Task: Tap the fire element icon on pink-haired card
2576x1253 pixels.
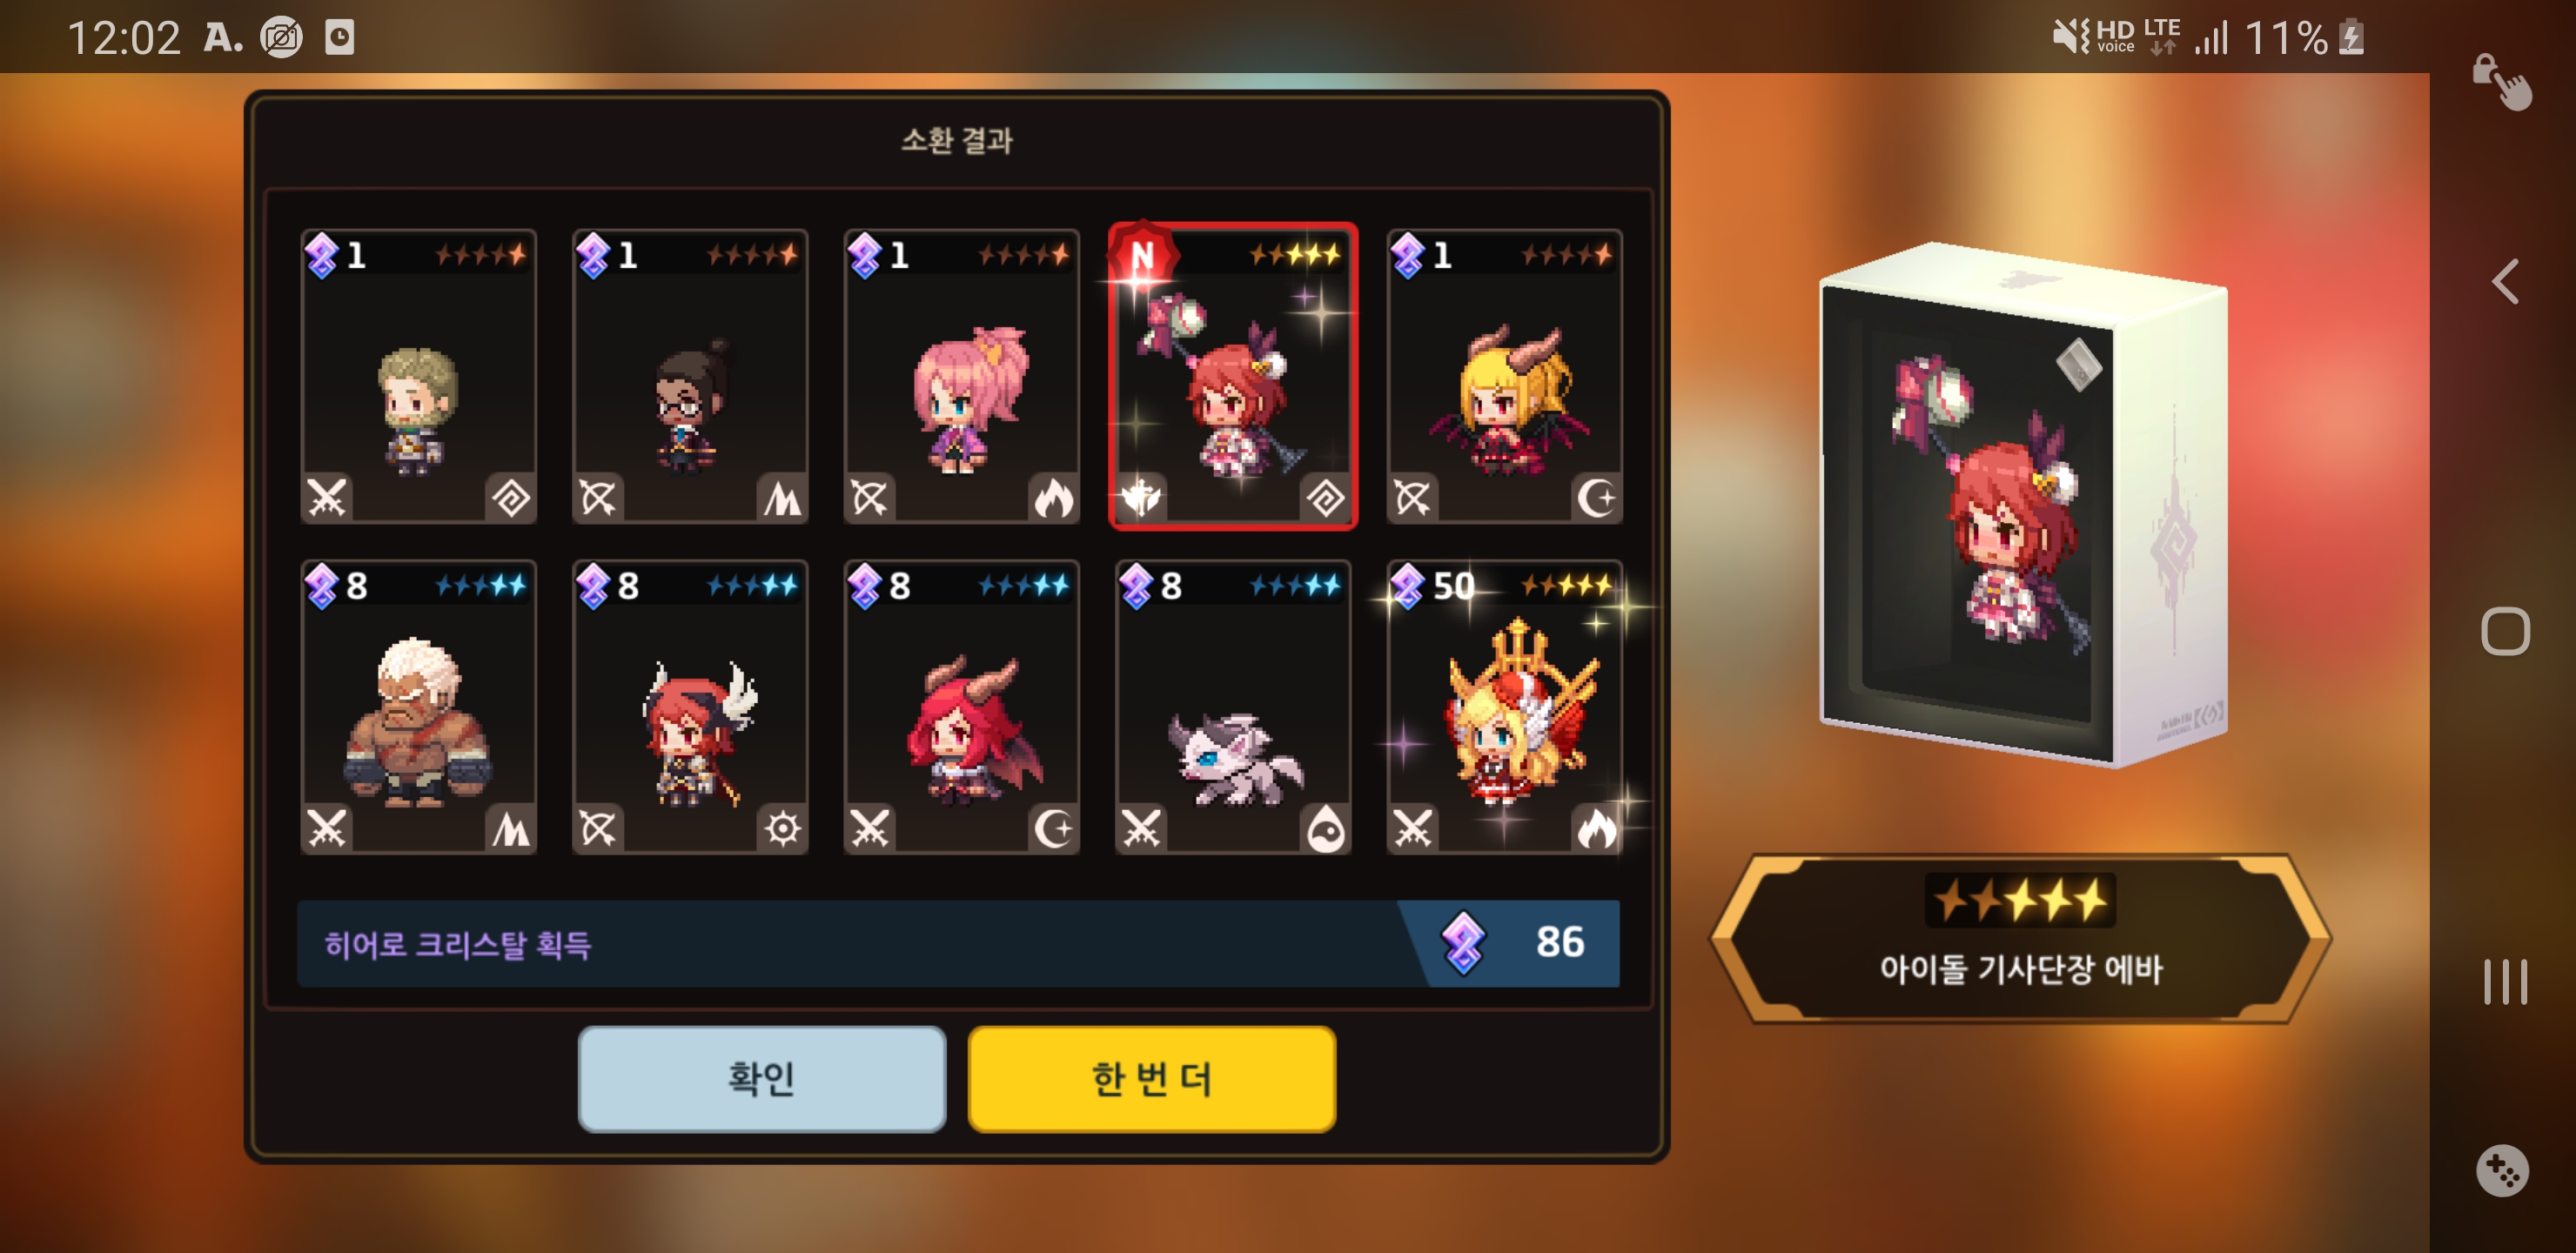Action: click(1053, 497)
